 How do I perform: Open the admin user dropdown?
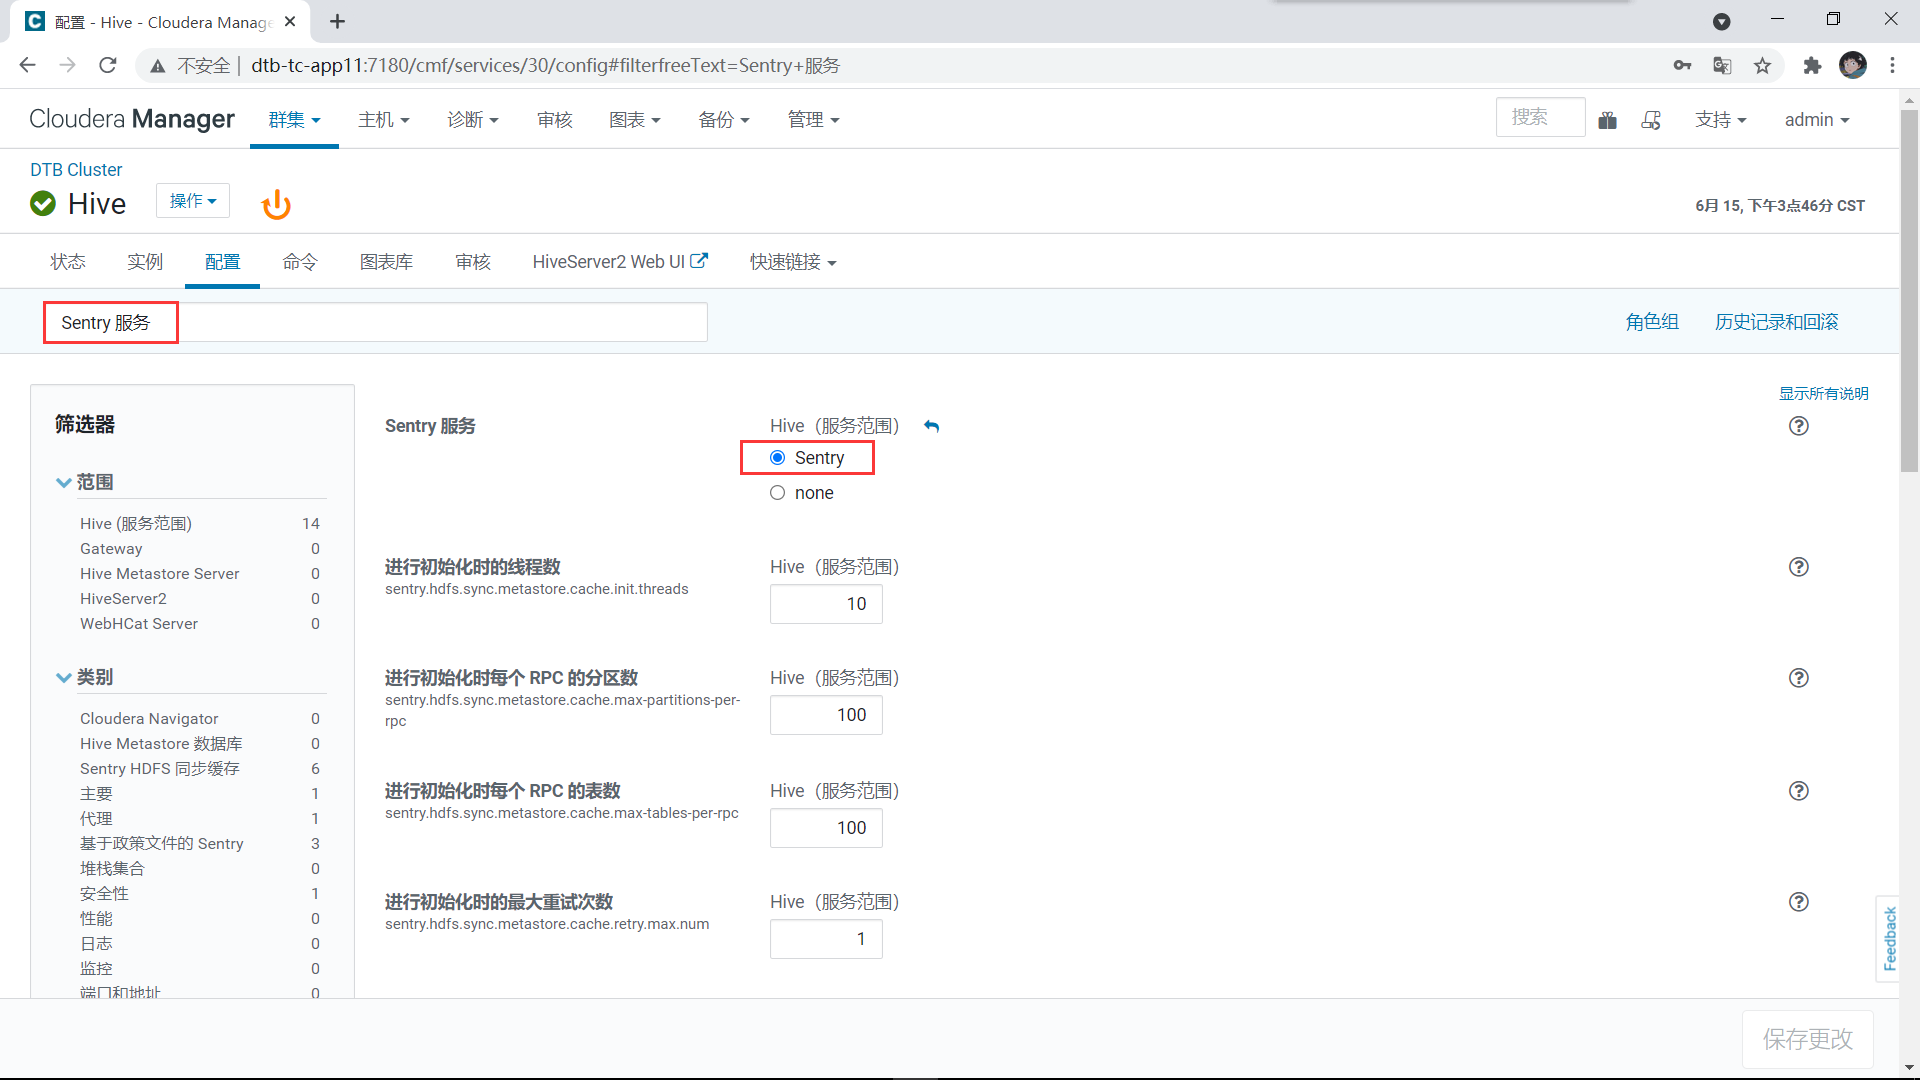[x=1817, y=120]
